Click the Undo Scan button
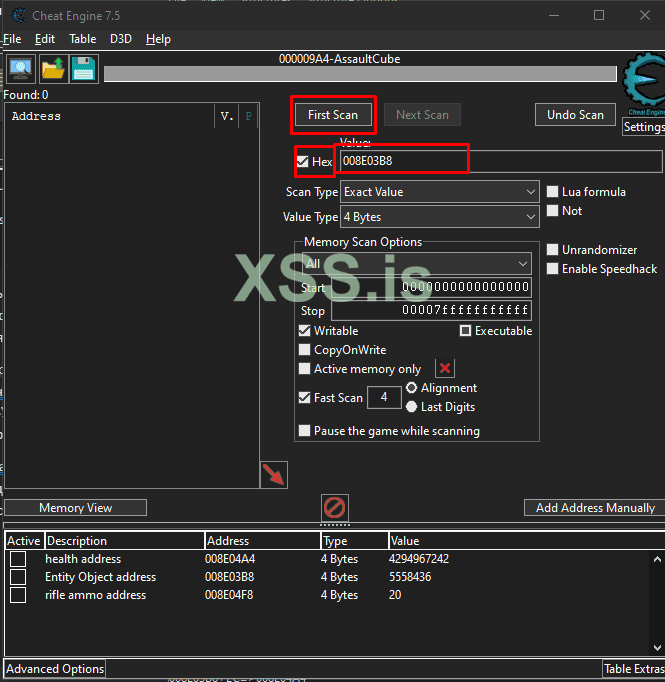665x682 pixels. click(575, 115)
